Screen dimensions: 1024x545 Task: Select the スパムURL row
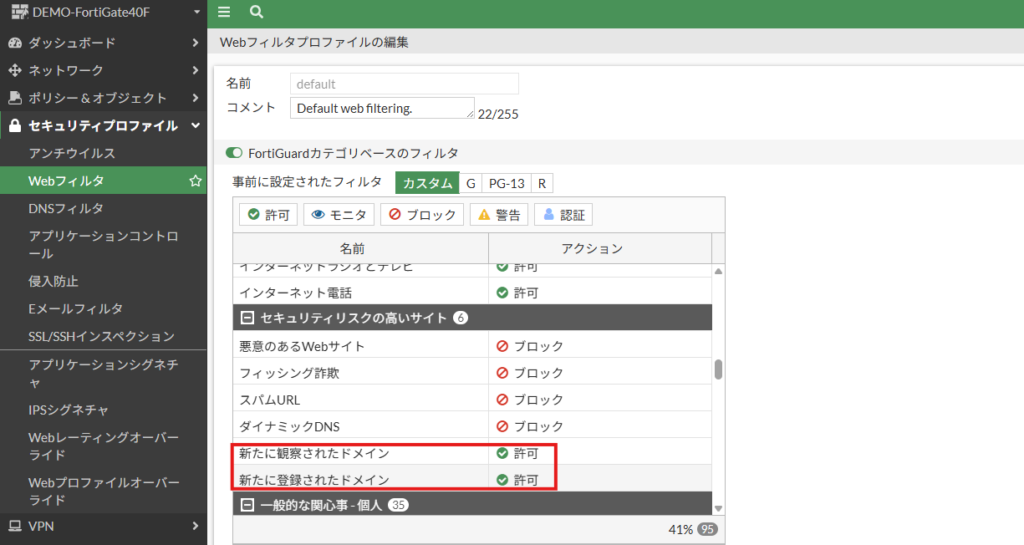point(472,399)
